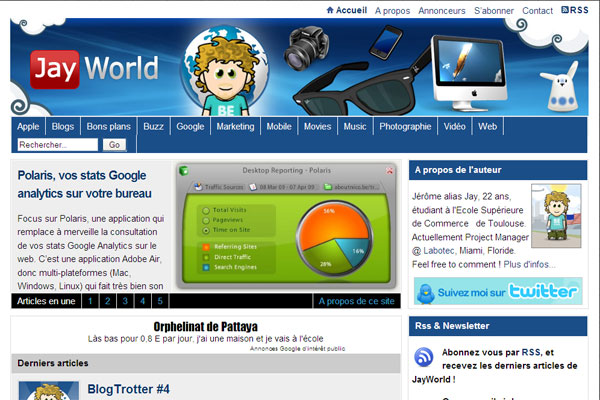Click the Traffic Sources tab in Polaris
Viewport: 600px width, 400px height.
220,187
